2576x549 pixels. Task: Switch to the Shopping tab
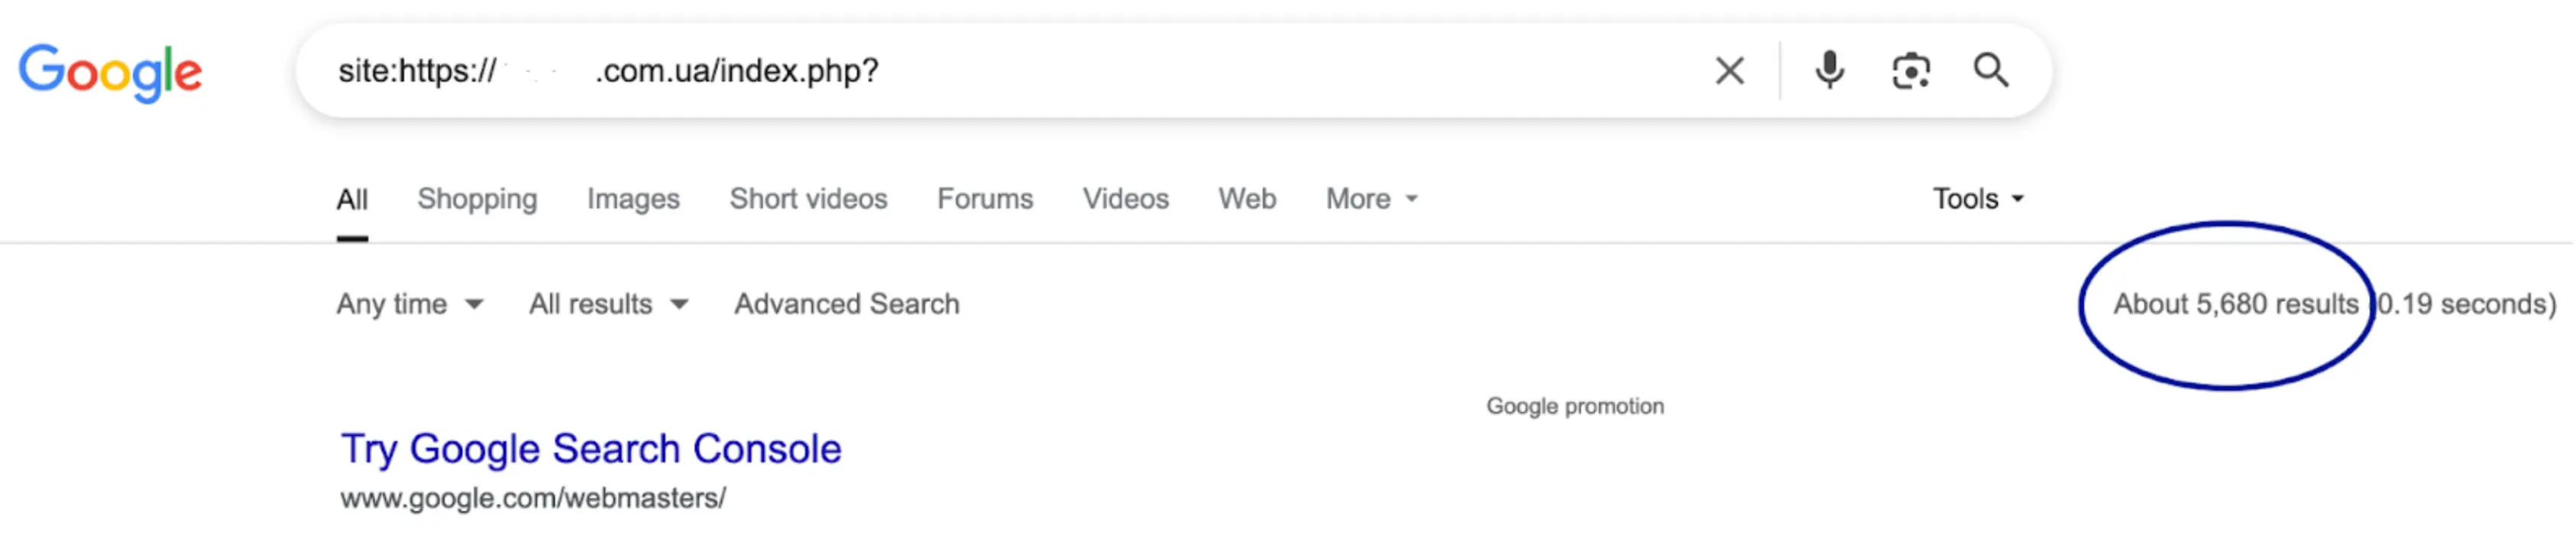coord(477,199)
